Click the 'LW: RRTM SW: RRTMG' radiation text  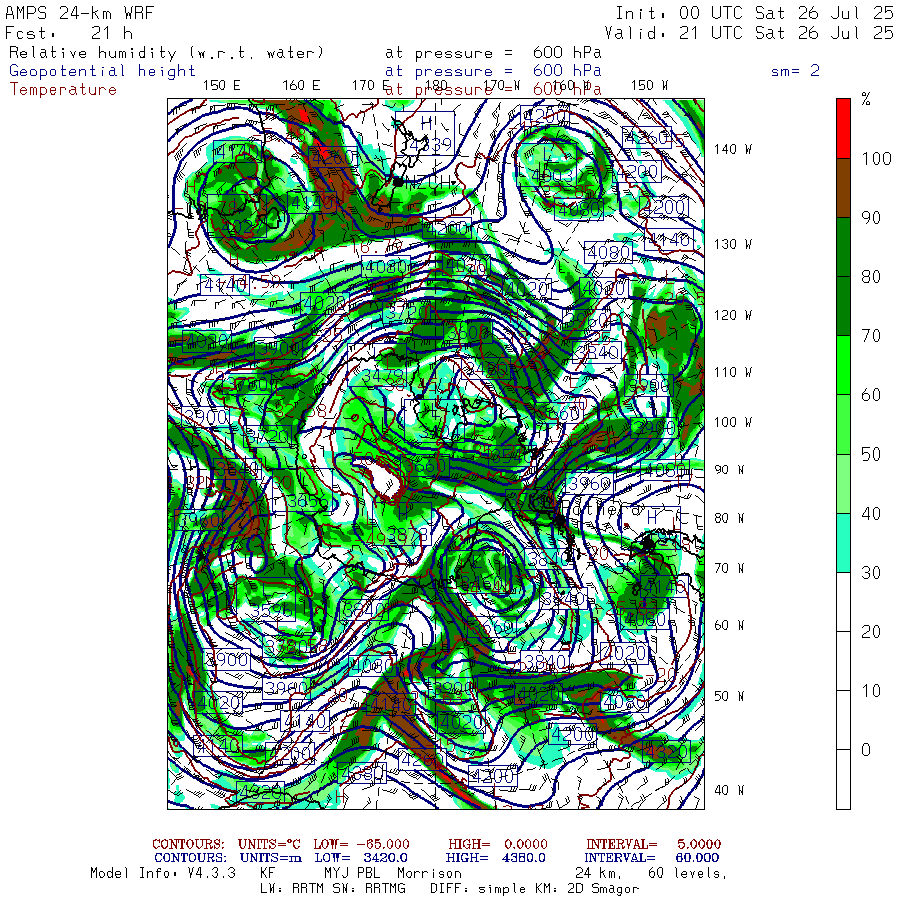point(333,889)
